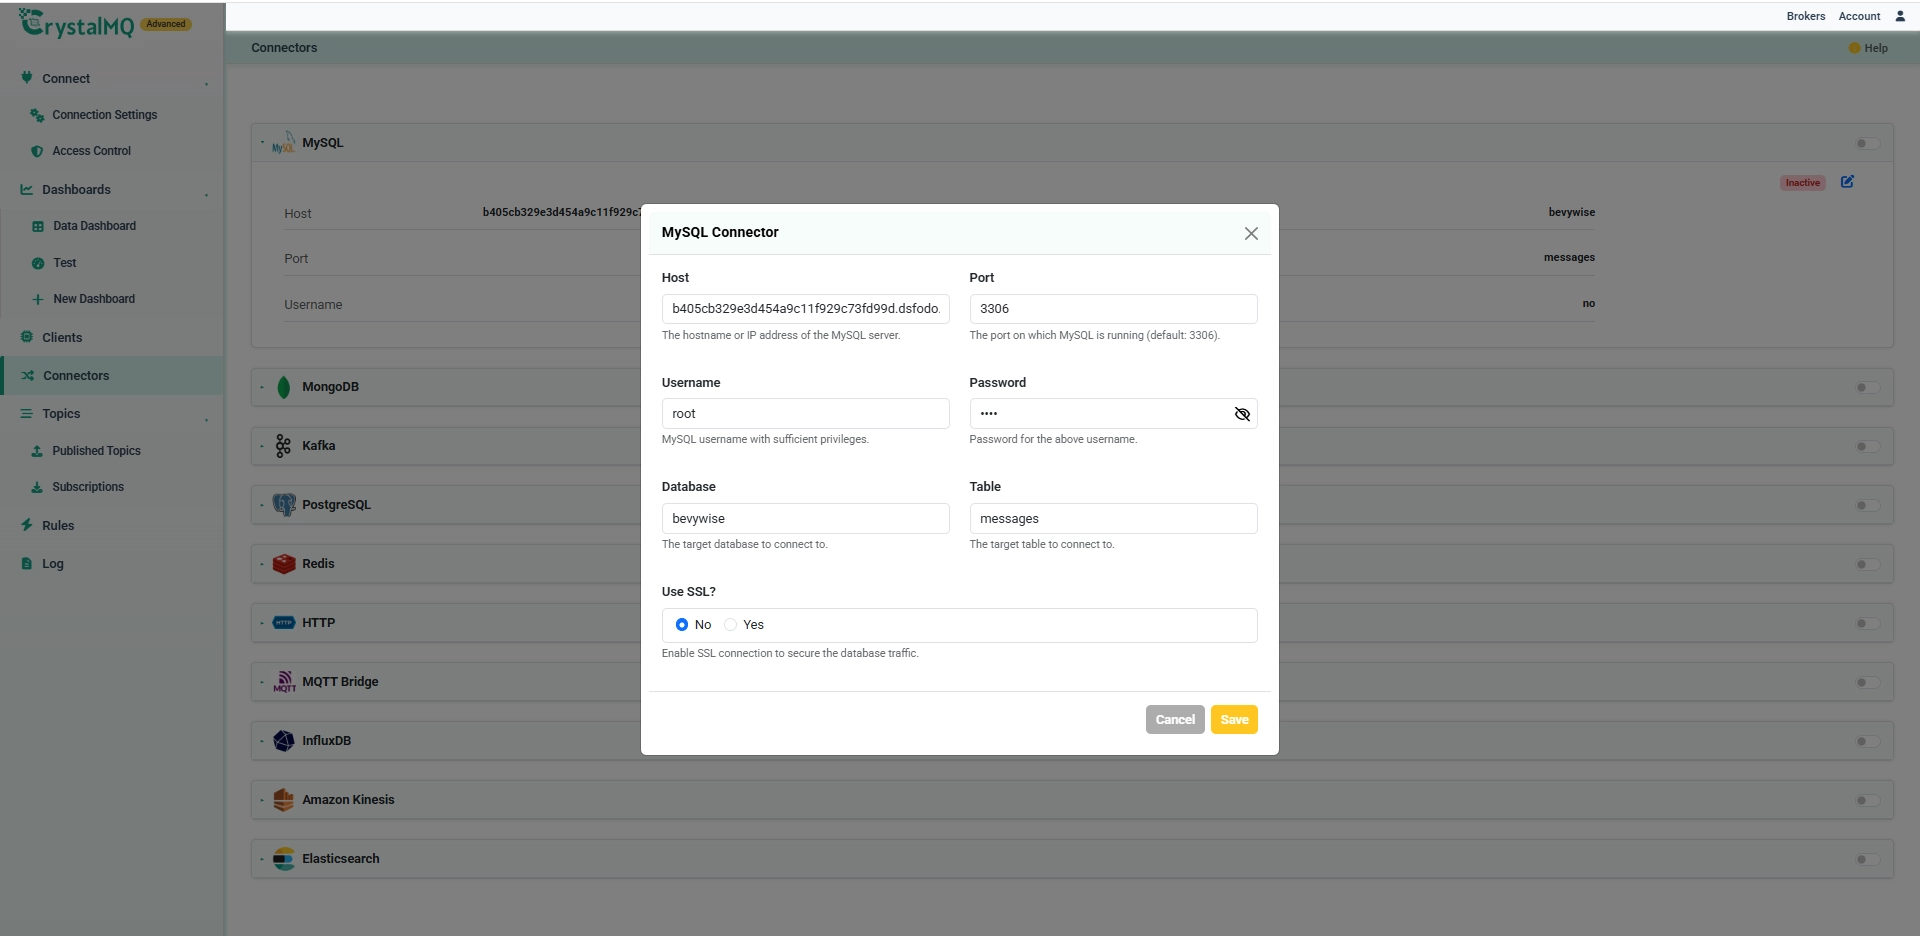Click the Published Topics upload icon
The height and width of the screenshot is (936, 1920).
[37, 451]
